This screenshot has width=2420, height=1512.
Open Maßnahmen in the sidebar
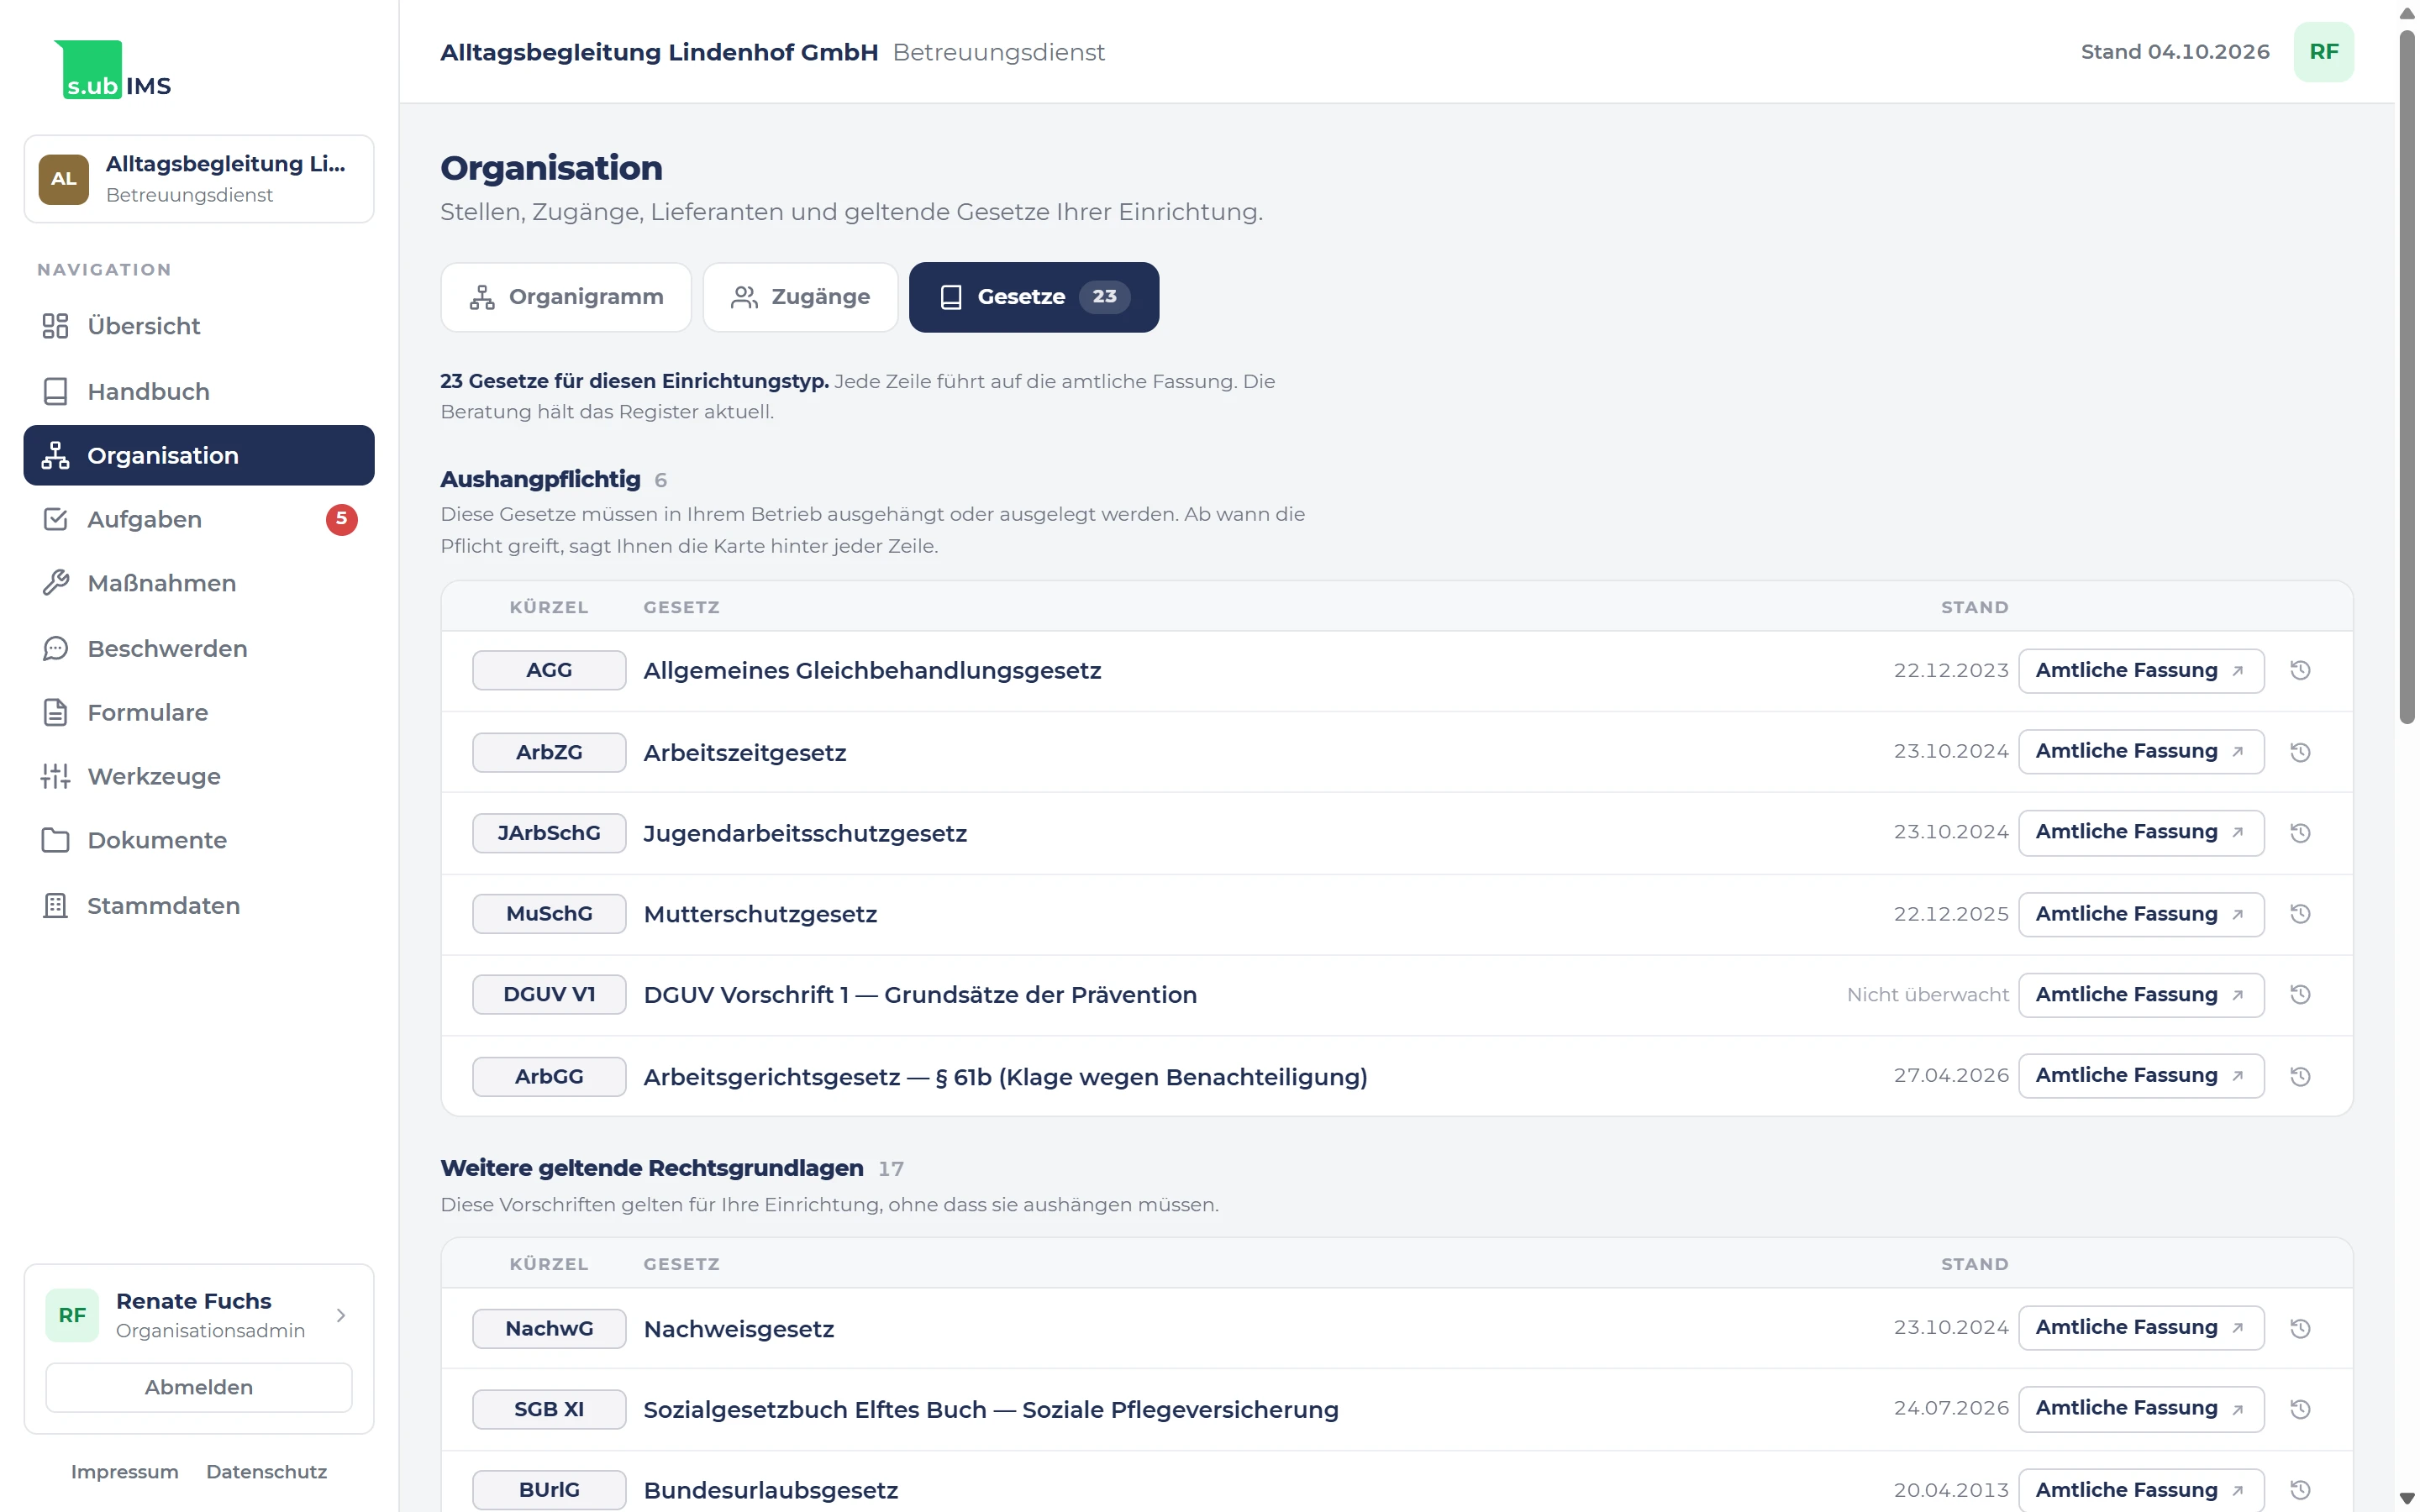199,583
